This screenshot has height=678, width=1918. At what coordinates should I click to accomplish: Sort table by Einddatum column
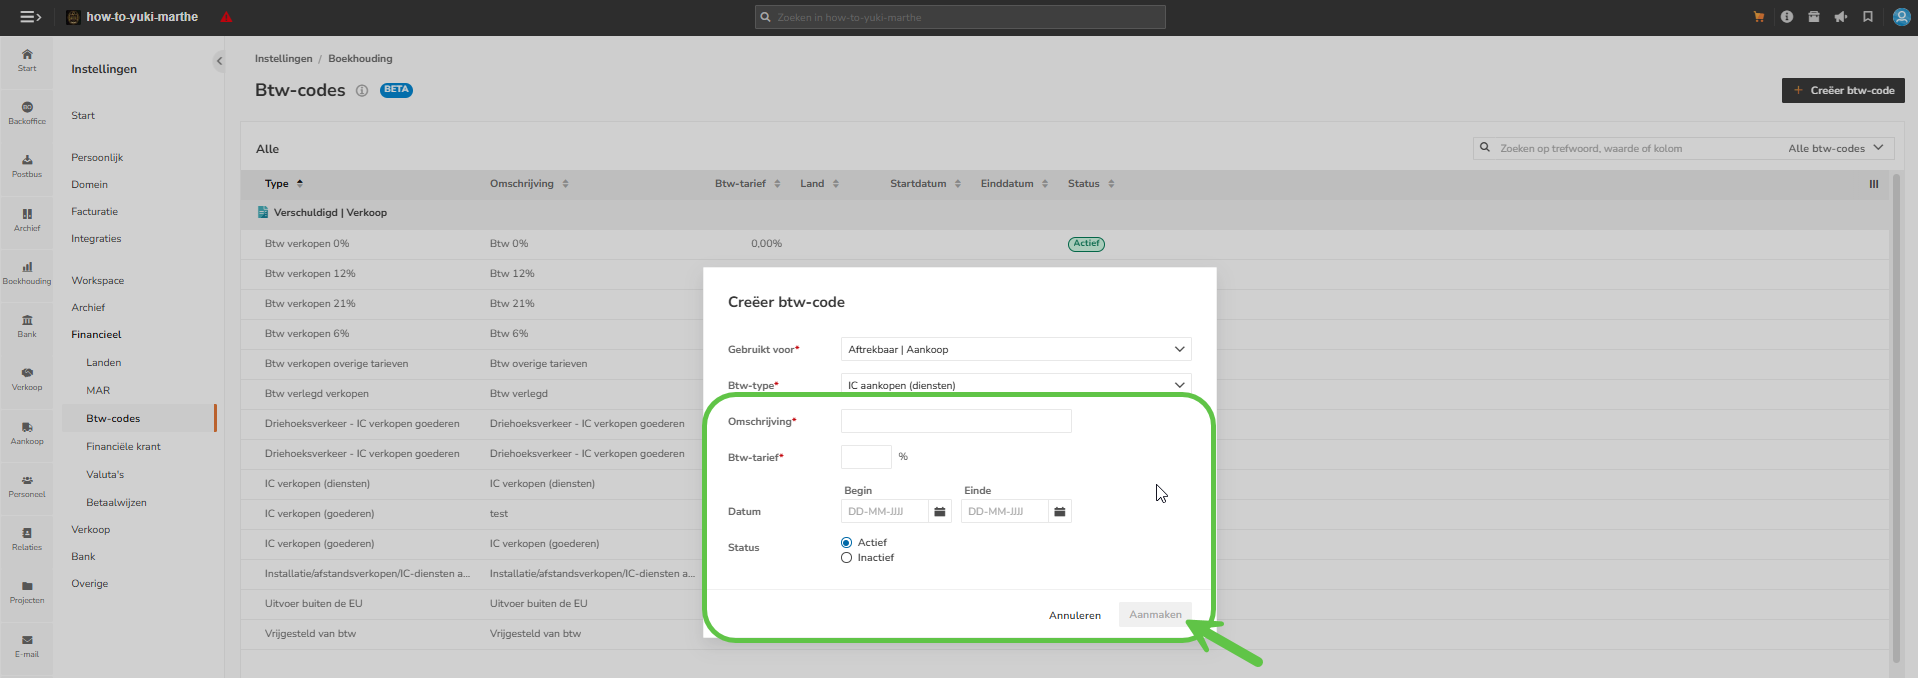[1014, 184]
